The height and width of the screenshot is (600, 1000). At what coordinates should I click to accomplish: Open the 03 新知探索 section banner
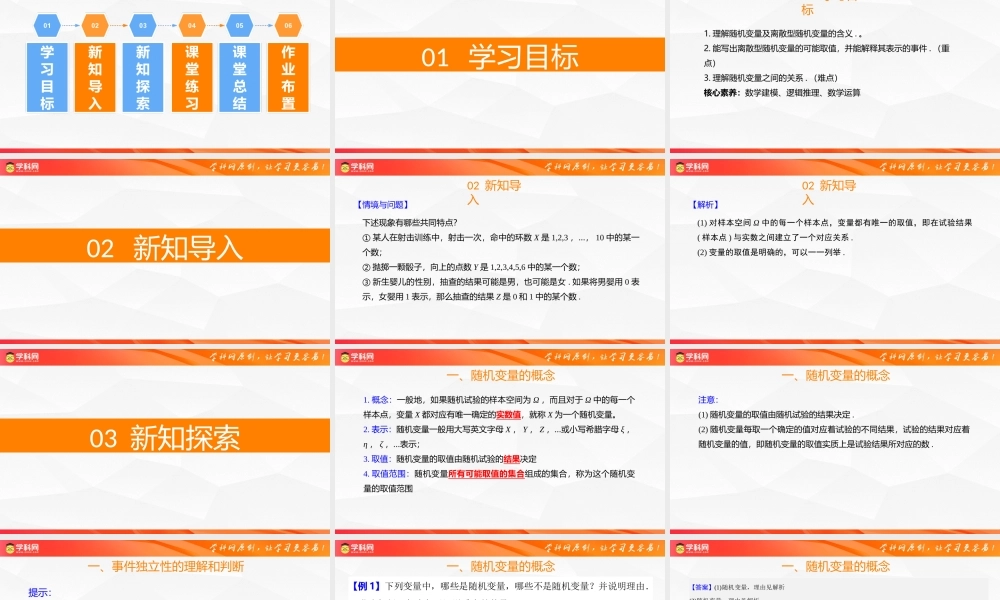click(x=167, y=437)
